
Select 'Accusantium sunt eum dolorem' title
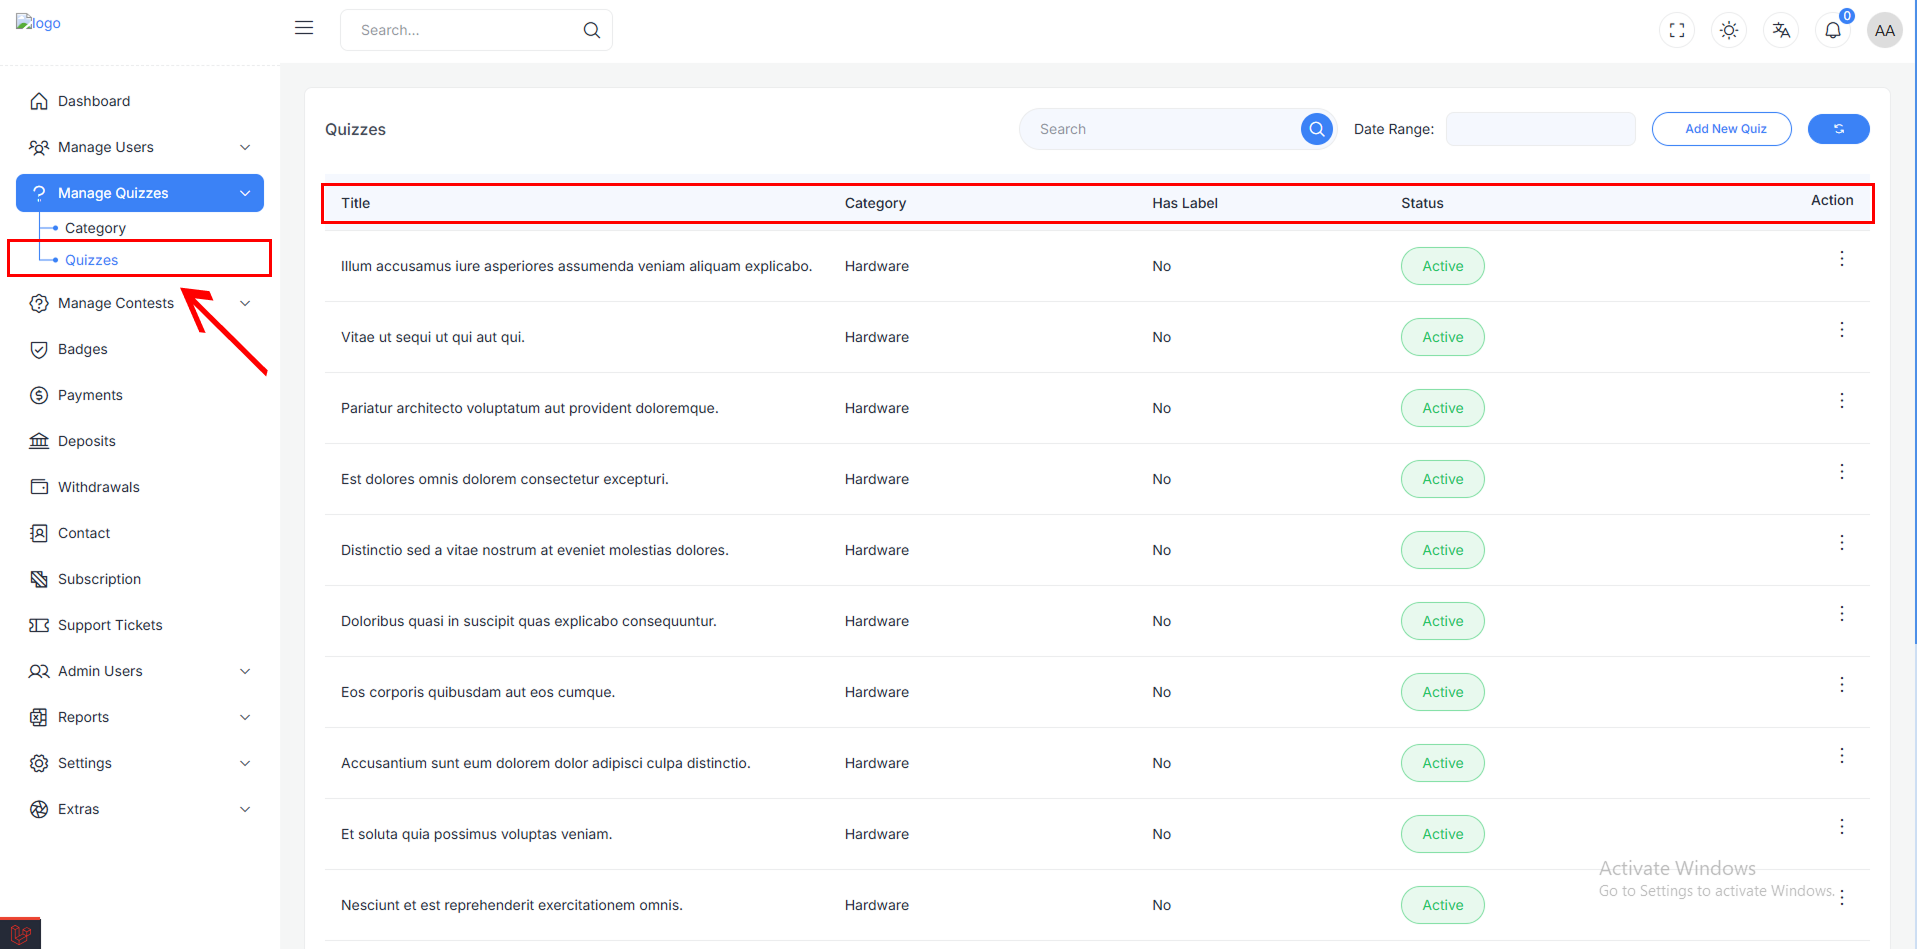click(x=546, y=763)
